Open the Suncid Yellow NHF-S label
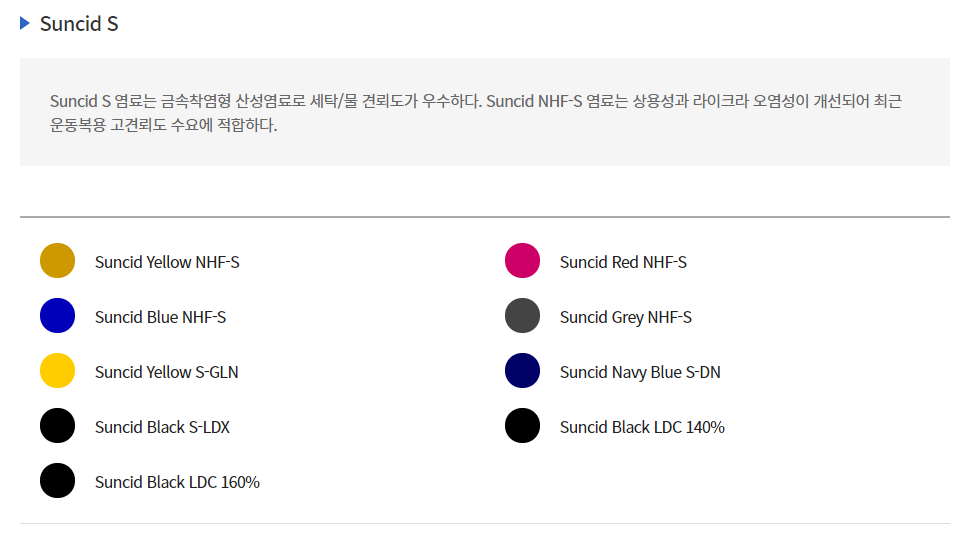Viewport: 967px width, 540px height. point(167,262)
